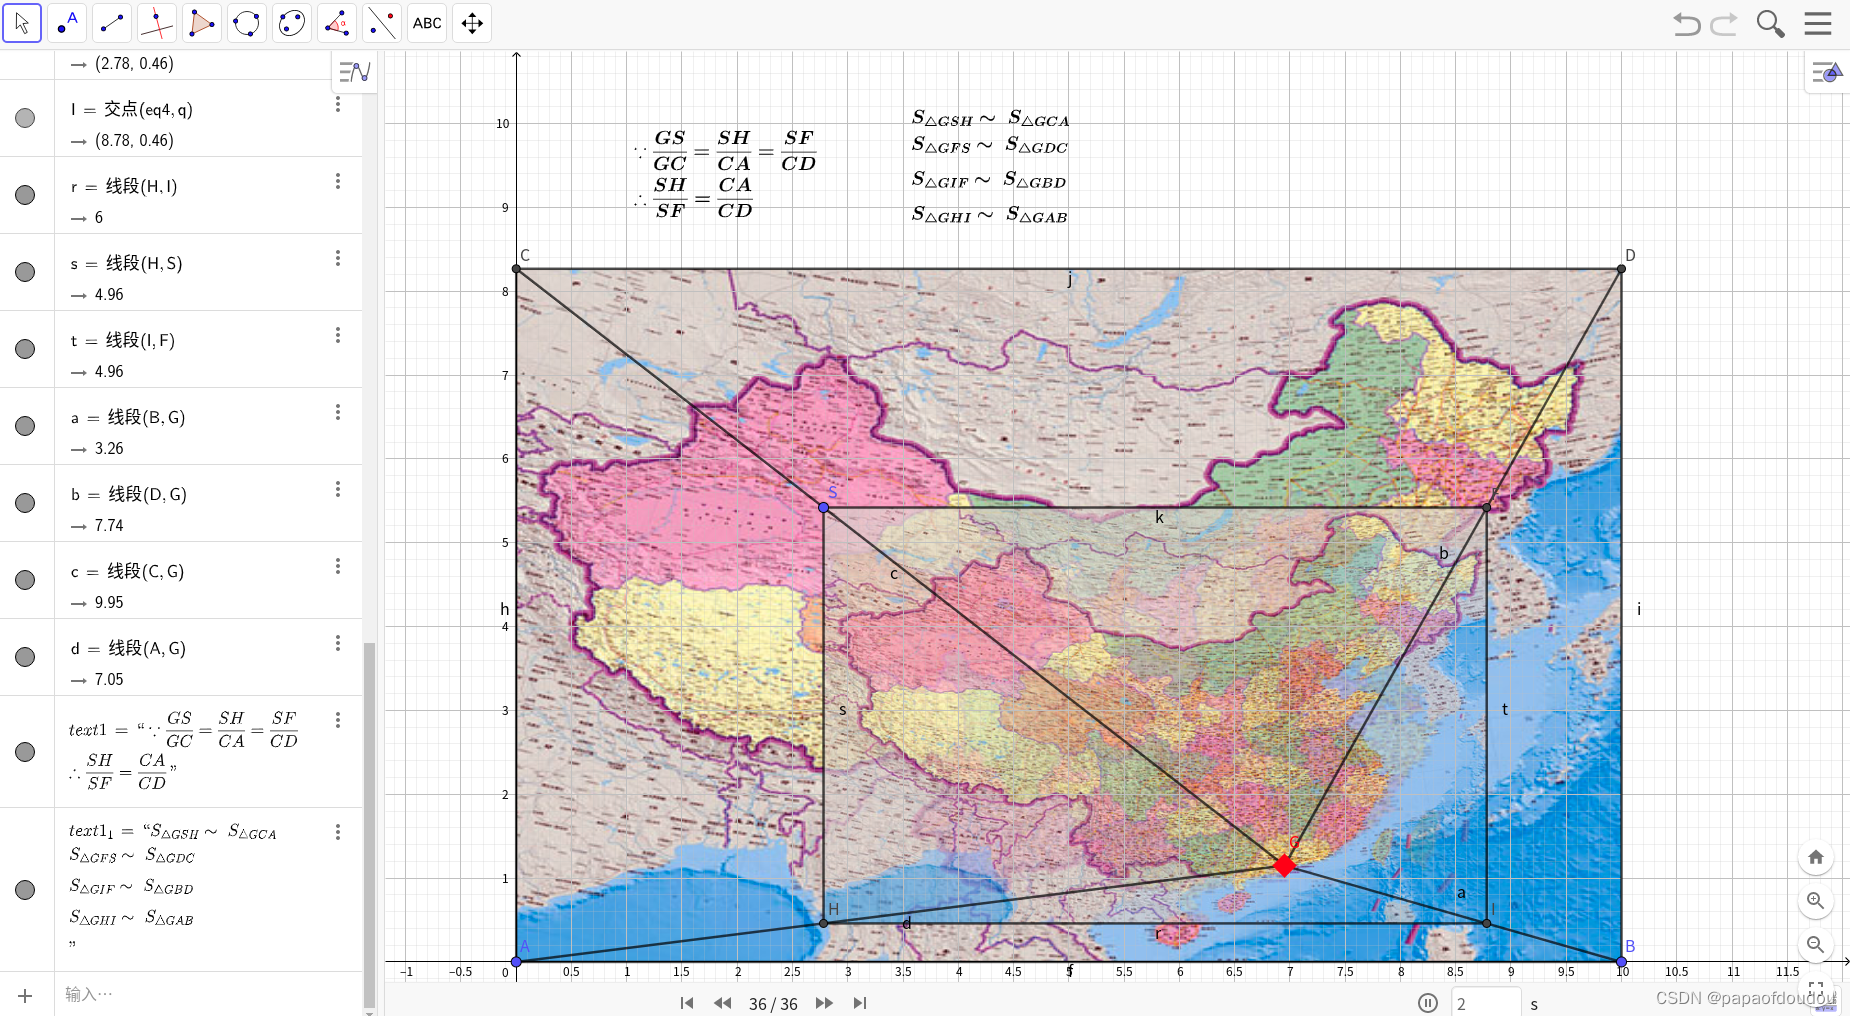Viewport: 1850px width, 1016px height.
Task: Open options menu for segment r
Action: pyautogui.click(x=338, y=181)
